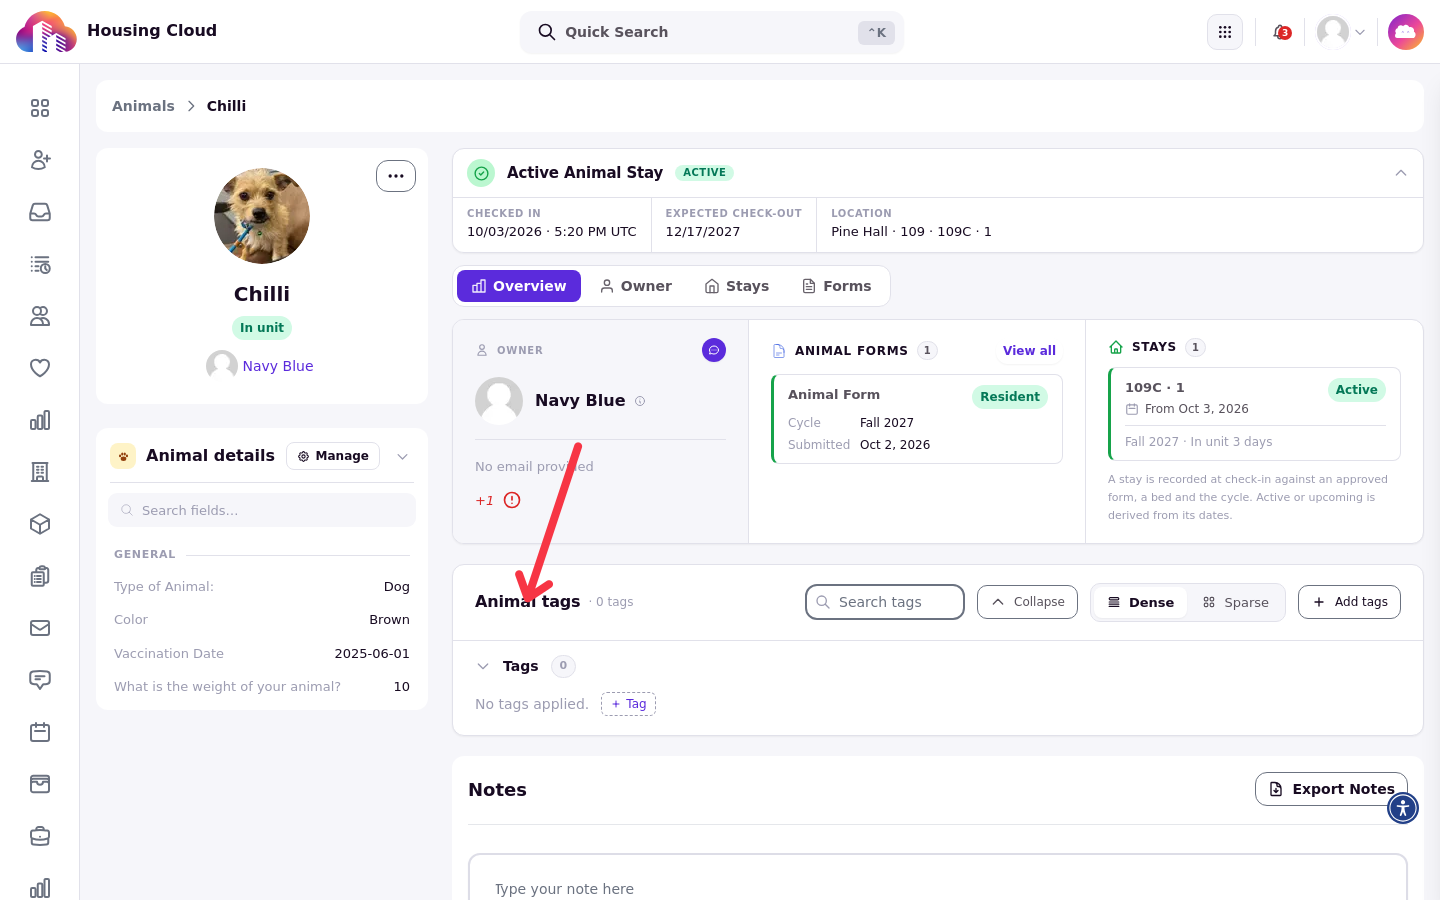The height and width of the screenshot is (900, 1440).
Task: Click the mail envelope sidebar icon
Action: [40, 628]
